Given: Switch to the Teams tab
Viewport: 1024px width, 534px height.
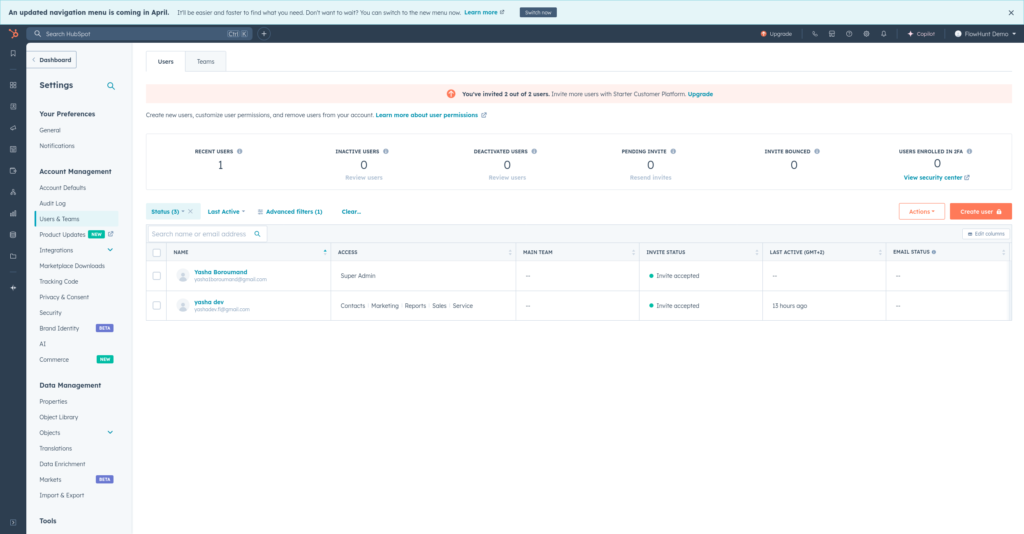Looking at the screenshot, I should pos(206,61).
